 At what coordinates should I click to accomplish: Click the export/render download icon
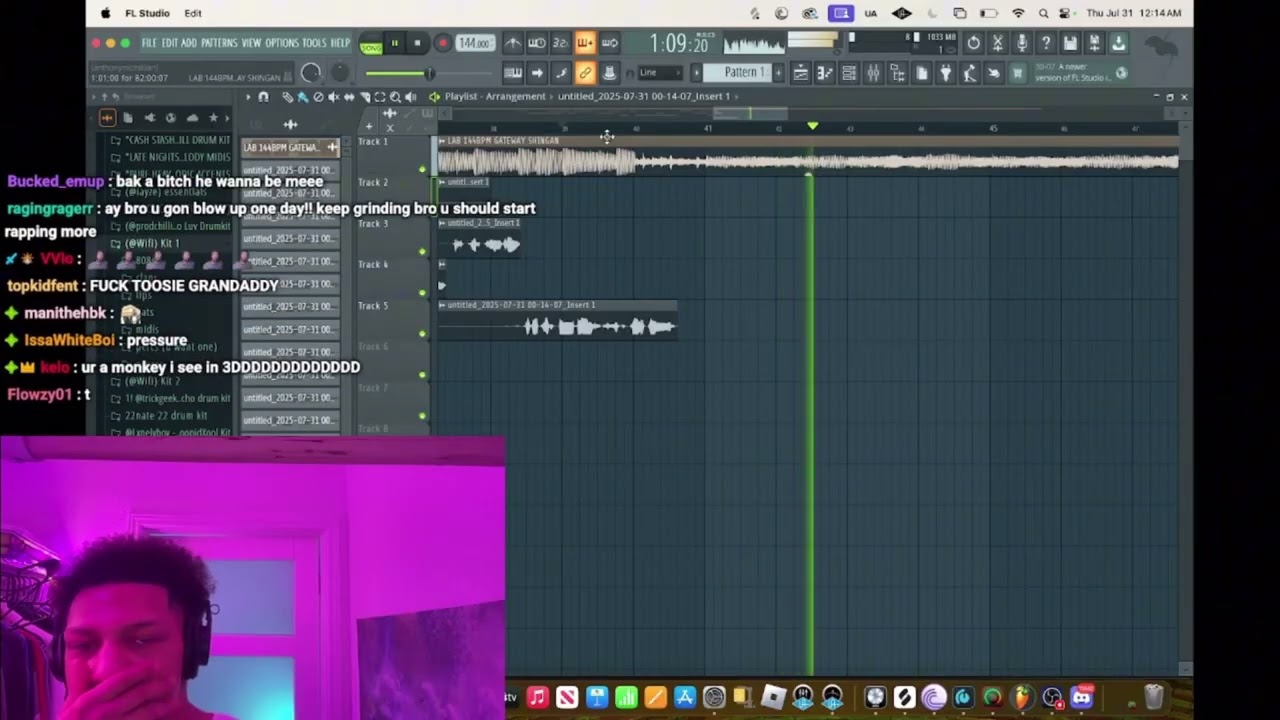(x=1118, y=43)
